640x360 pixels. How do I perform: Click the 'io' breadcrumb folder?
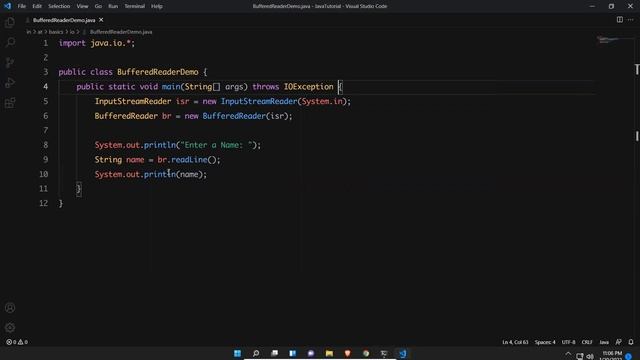point(72,32)
